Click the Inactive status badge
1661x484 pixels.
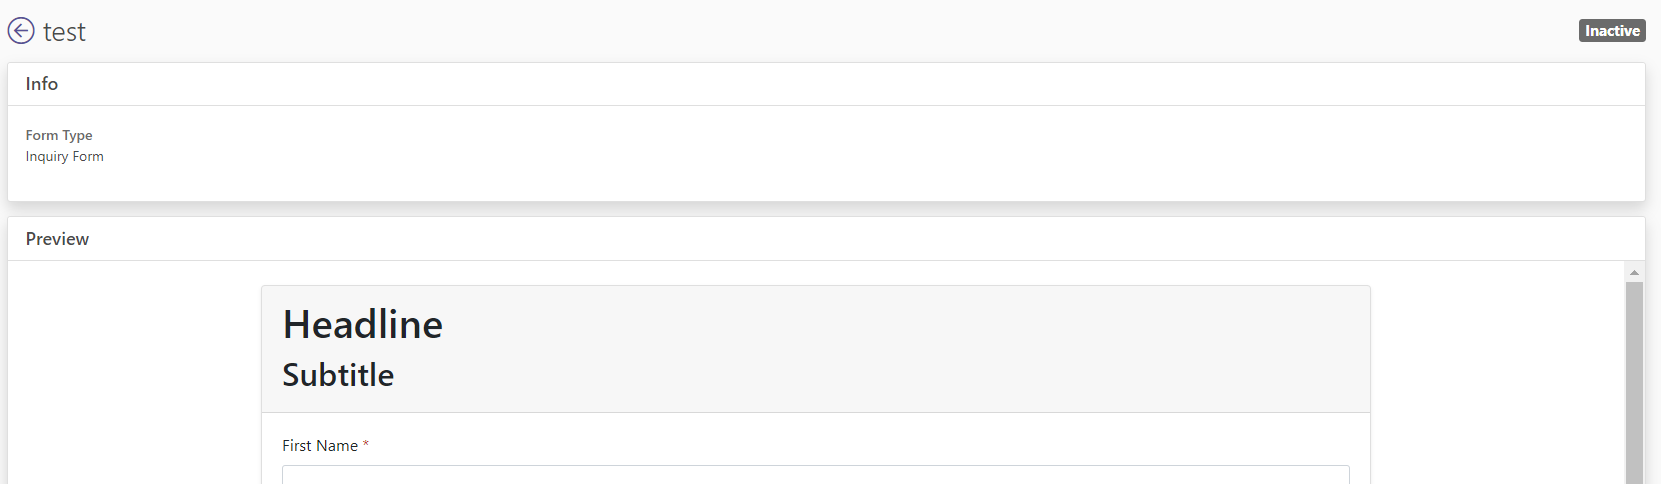pyautogui.click(x=1612, y=31)
